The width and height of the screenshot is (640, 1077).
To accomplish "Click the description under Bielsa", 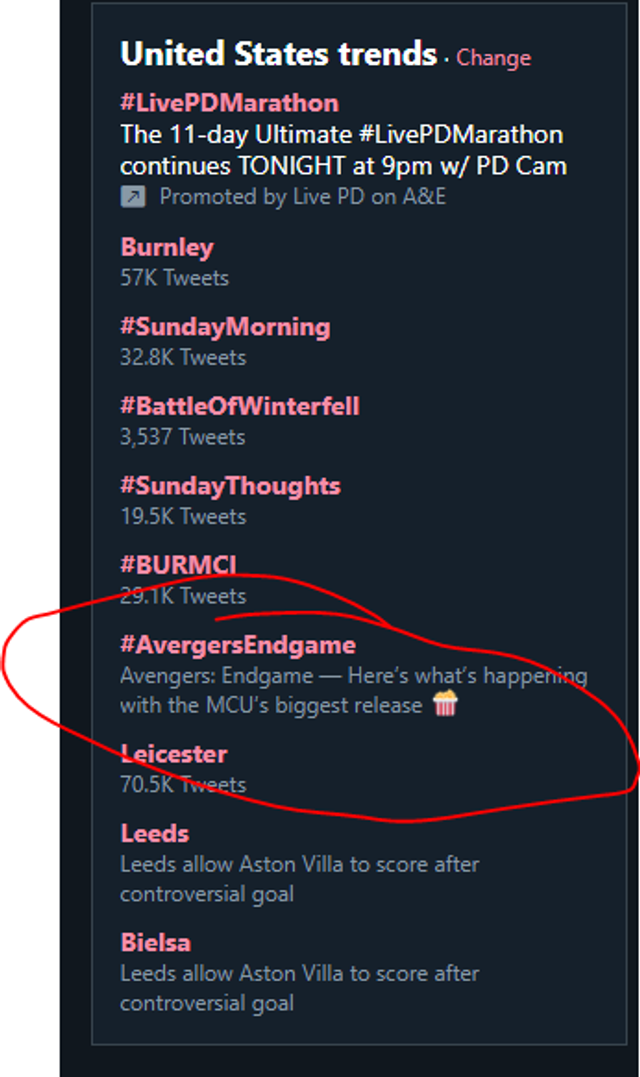I will tap(300, 988).
